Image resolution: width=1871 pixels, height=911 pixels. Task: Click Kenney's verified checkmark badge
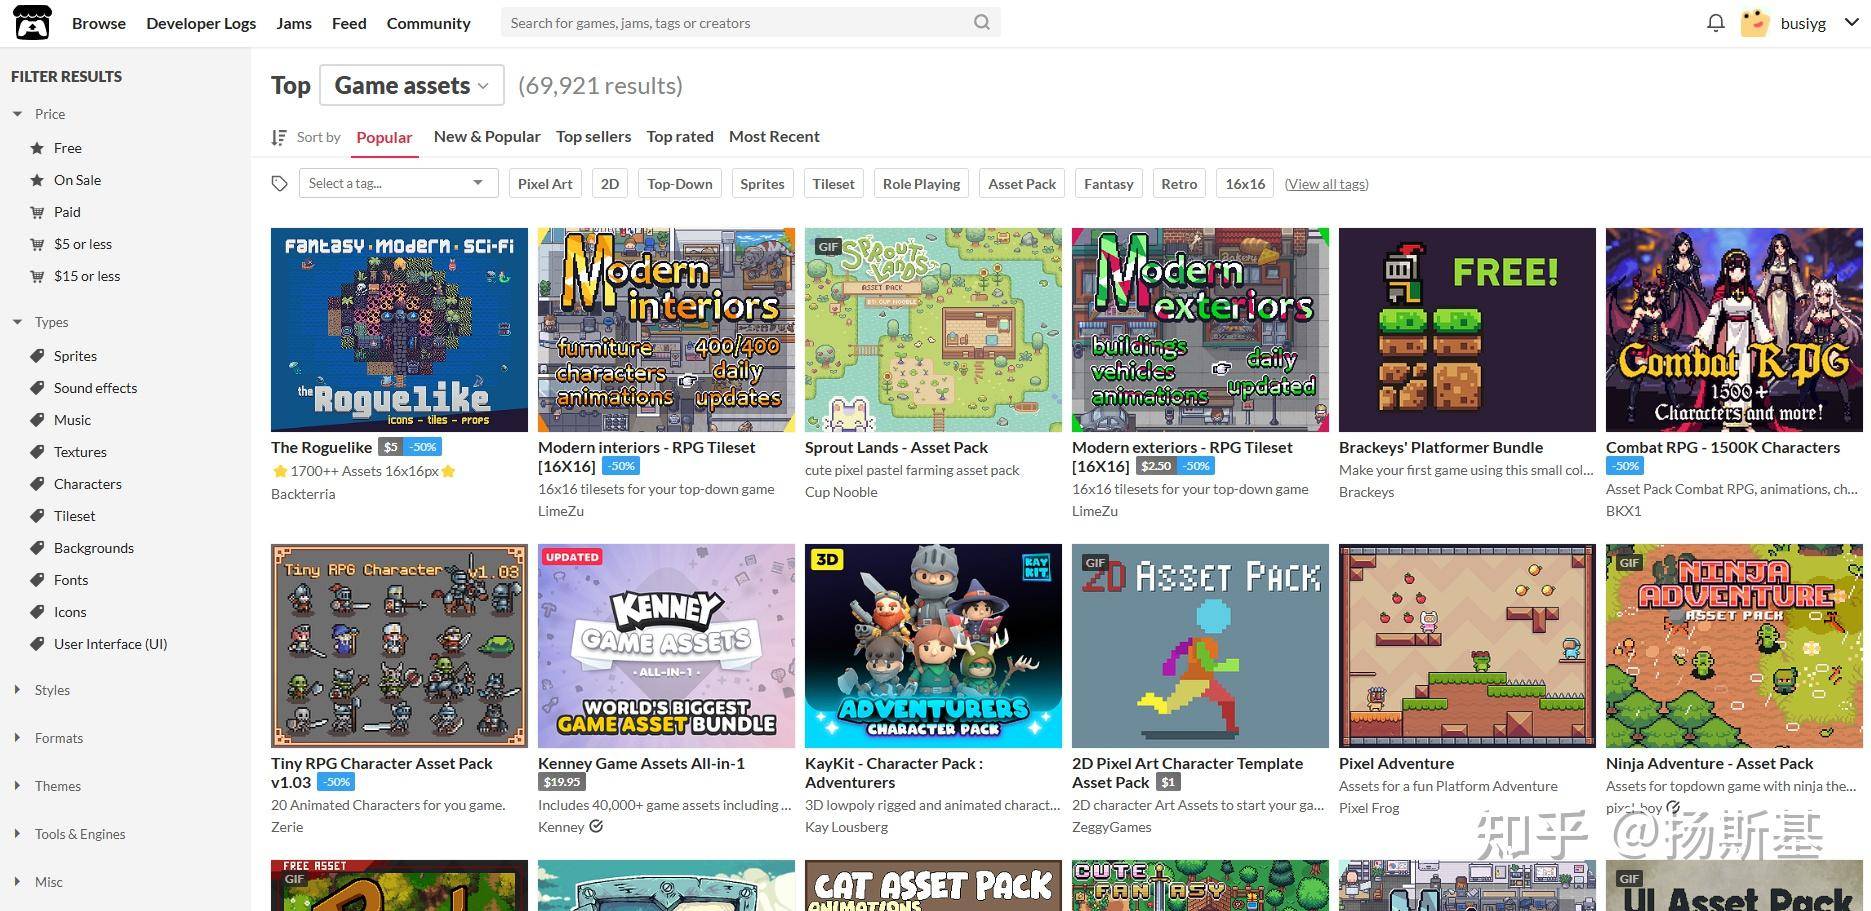click(x=596, y=826)
